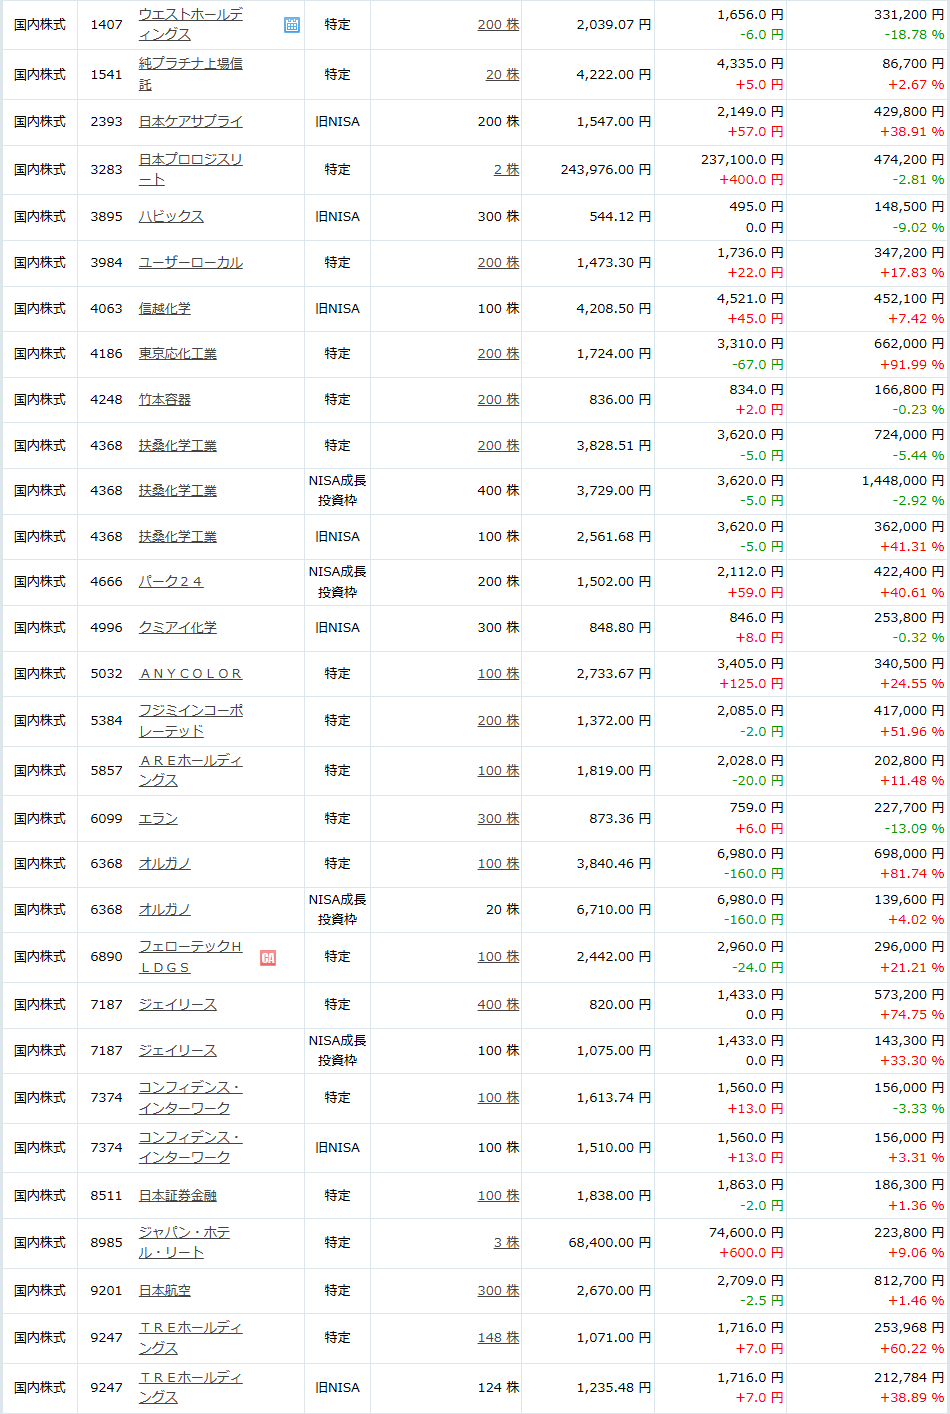Image resolution: width=950 pixels, height=1414 pixels.
Task: Click the 200 株 quantity link for 東京応化工業
Action: (x=498, y=353)
